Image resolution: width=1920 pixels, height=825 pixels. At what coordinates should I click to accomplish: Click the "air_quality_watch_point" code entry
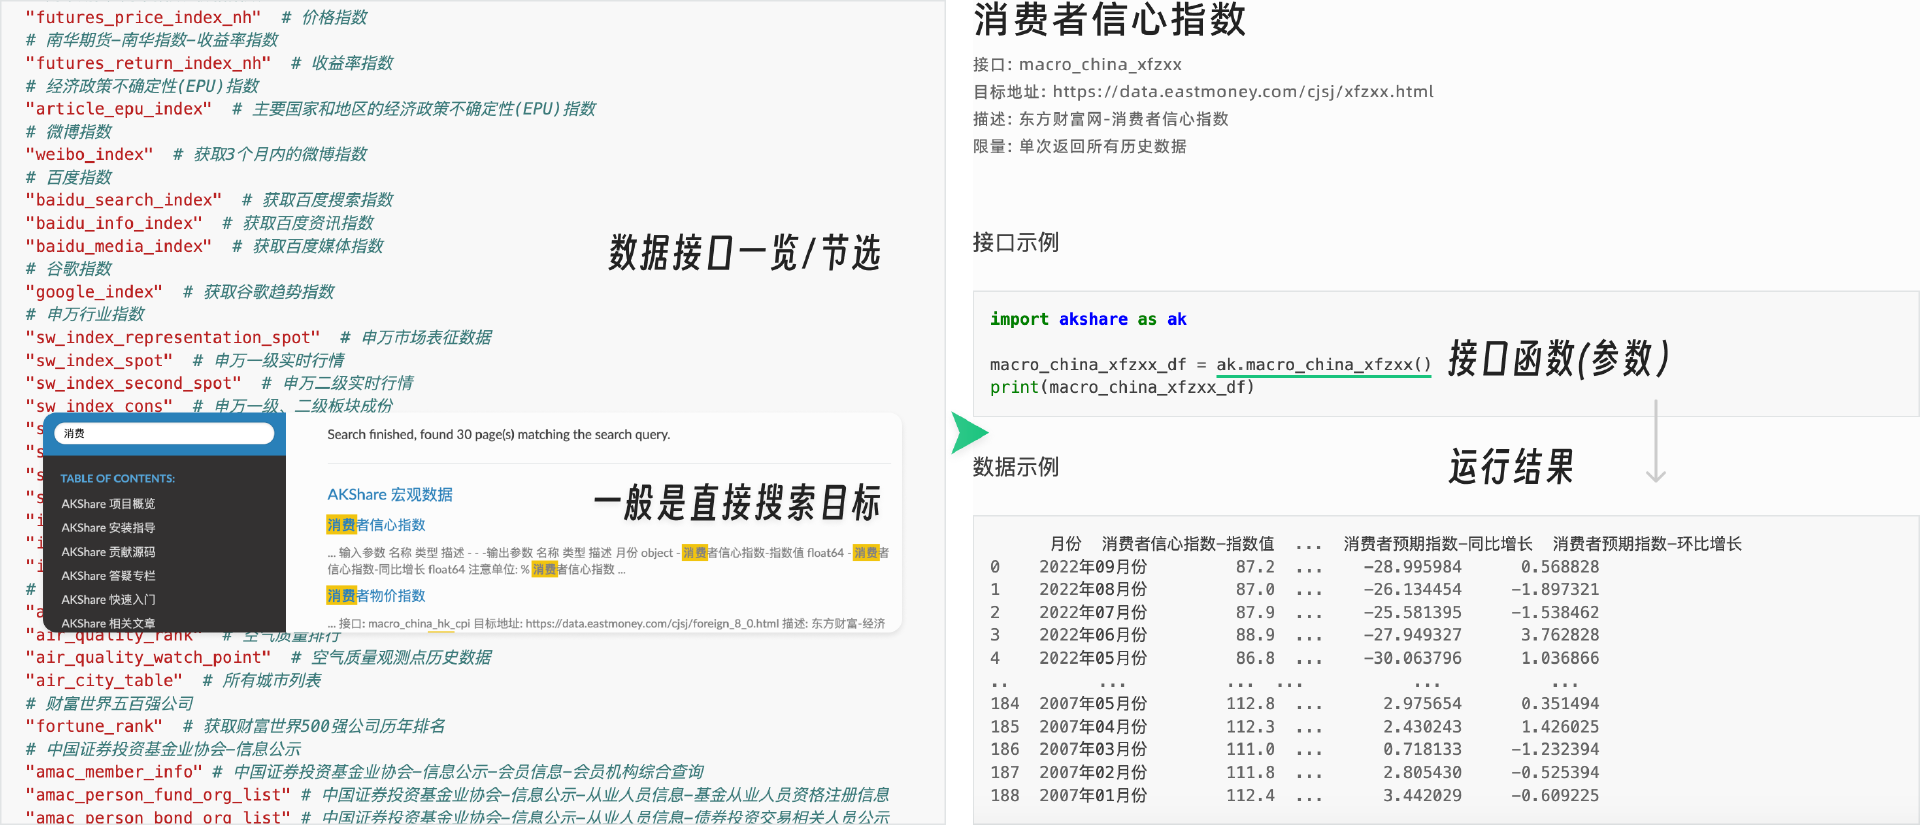pos(148,658)
